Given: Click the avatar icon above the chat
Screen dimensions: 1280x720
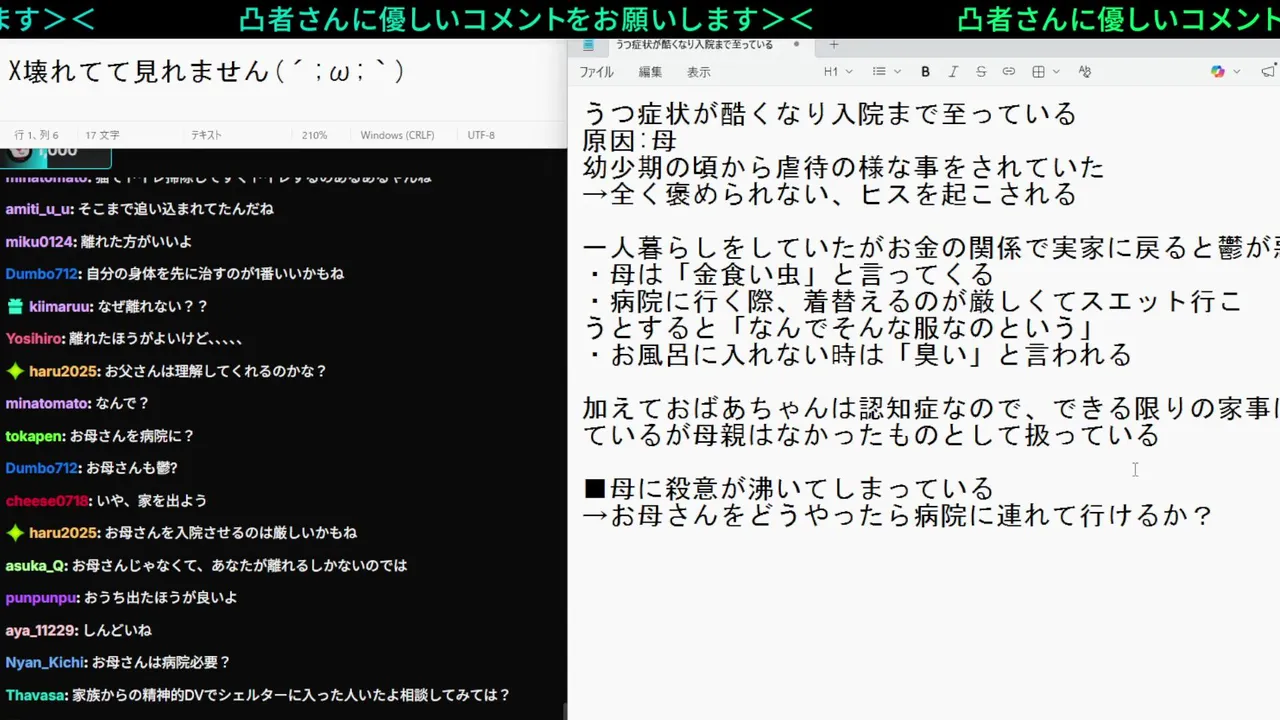Looking at the screenshot, I should [x=19, y=153].
